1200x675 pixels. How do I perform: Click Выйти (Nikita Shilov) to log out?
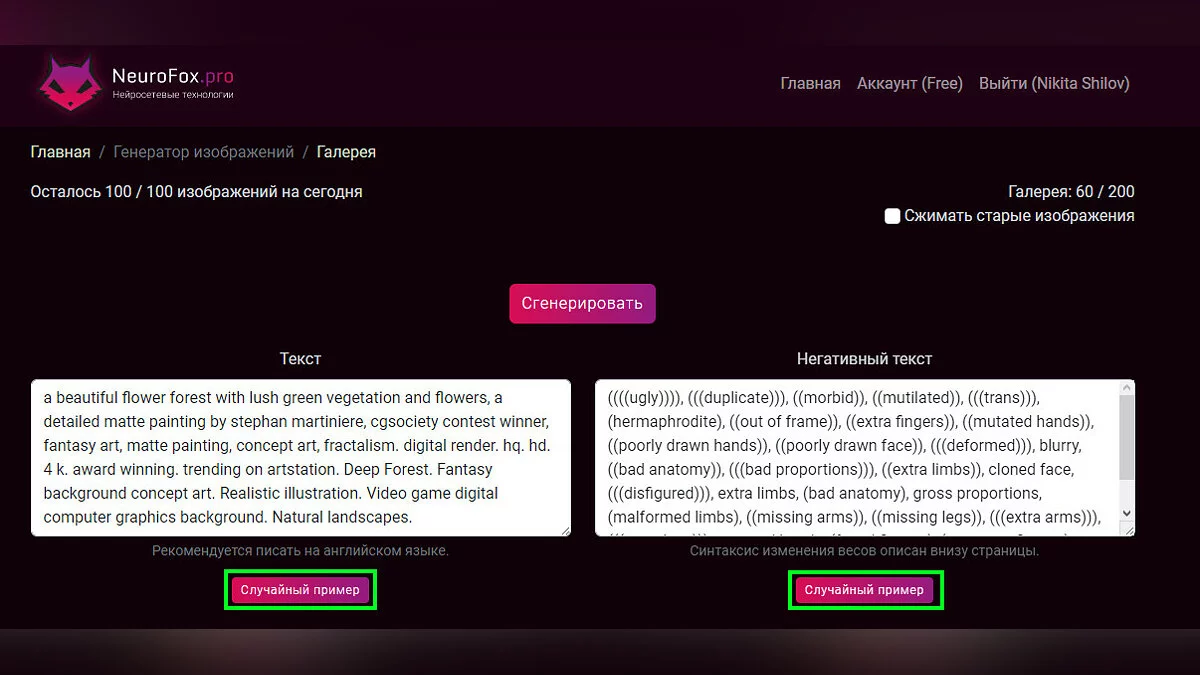pyautogui.click(x=1054, y=84)
